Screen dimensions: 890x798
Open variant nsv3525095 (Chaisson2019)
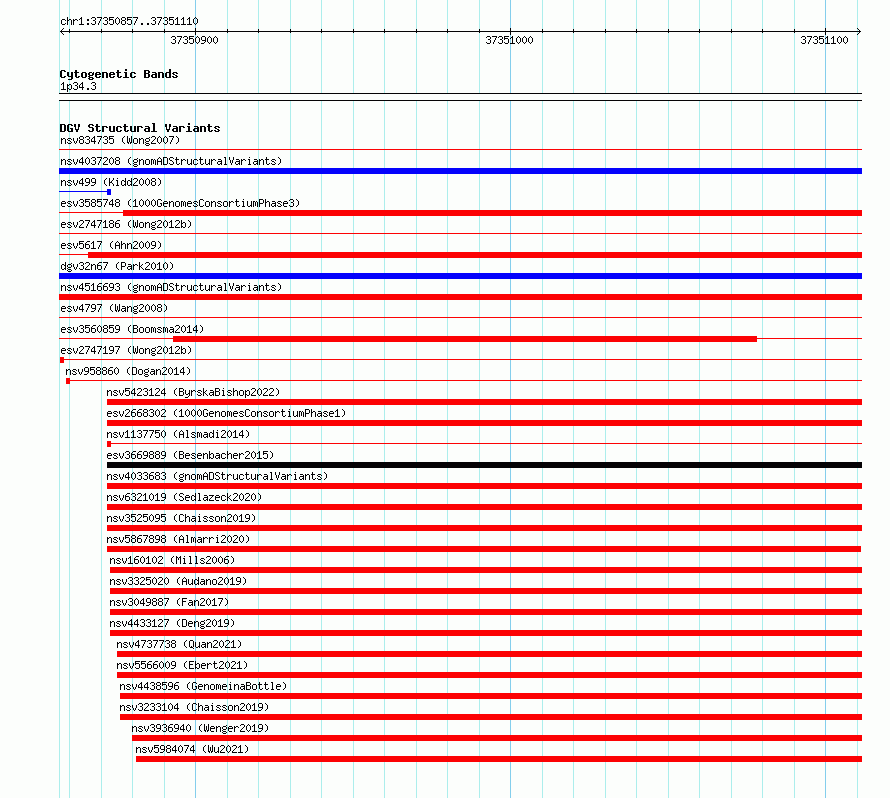tap(181, 518)
